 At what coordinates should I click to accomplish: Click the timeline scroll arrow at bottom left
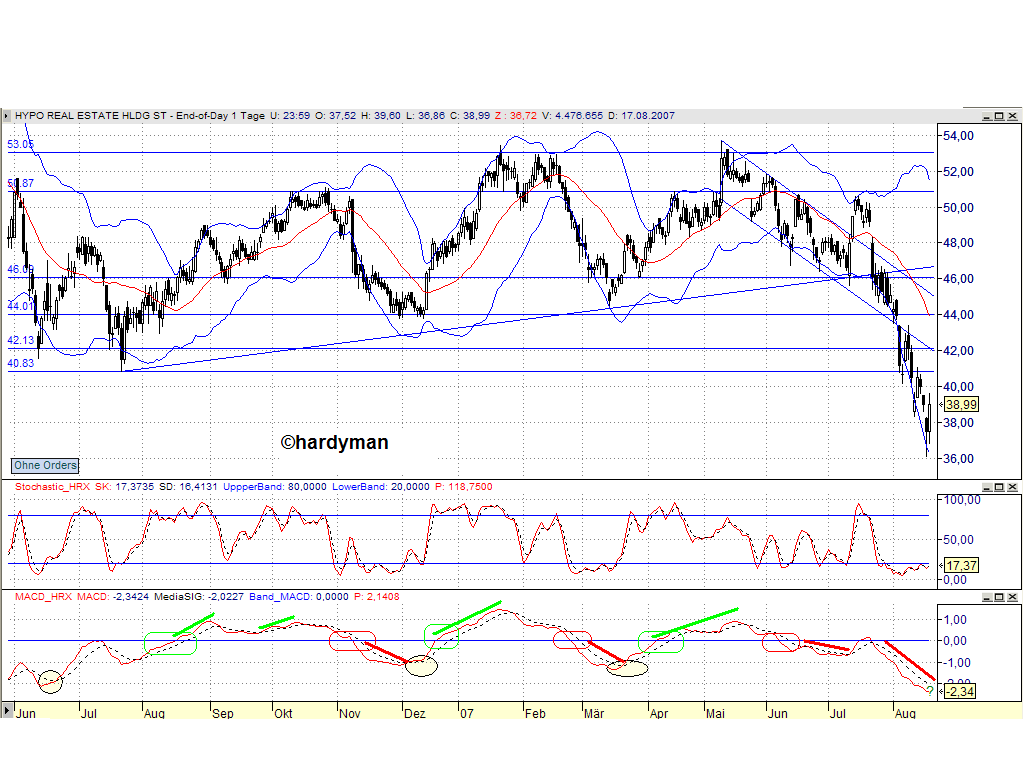click(8, 714)
